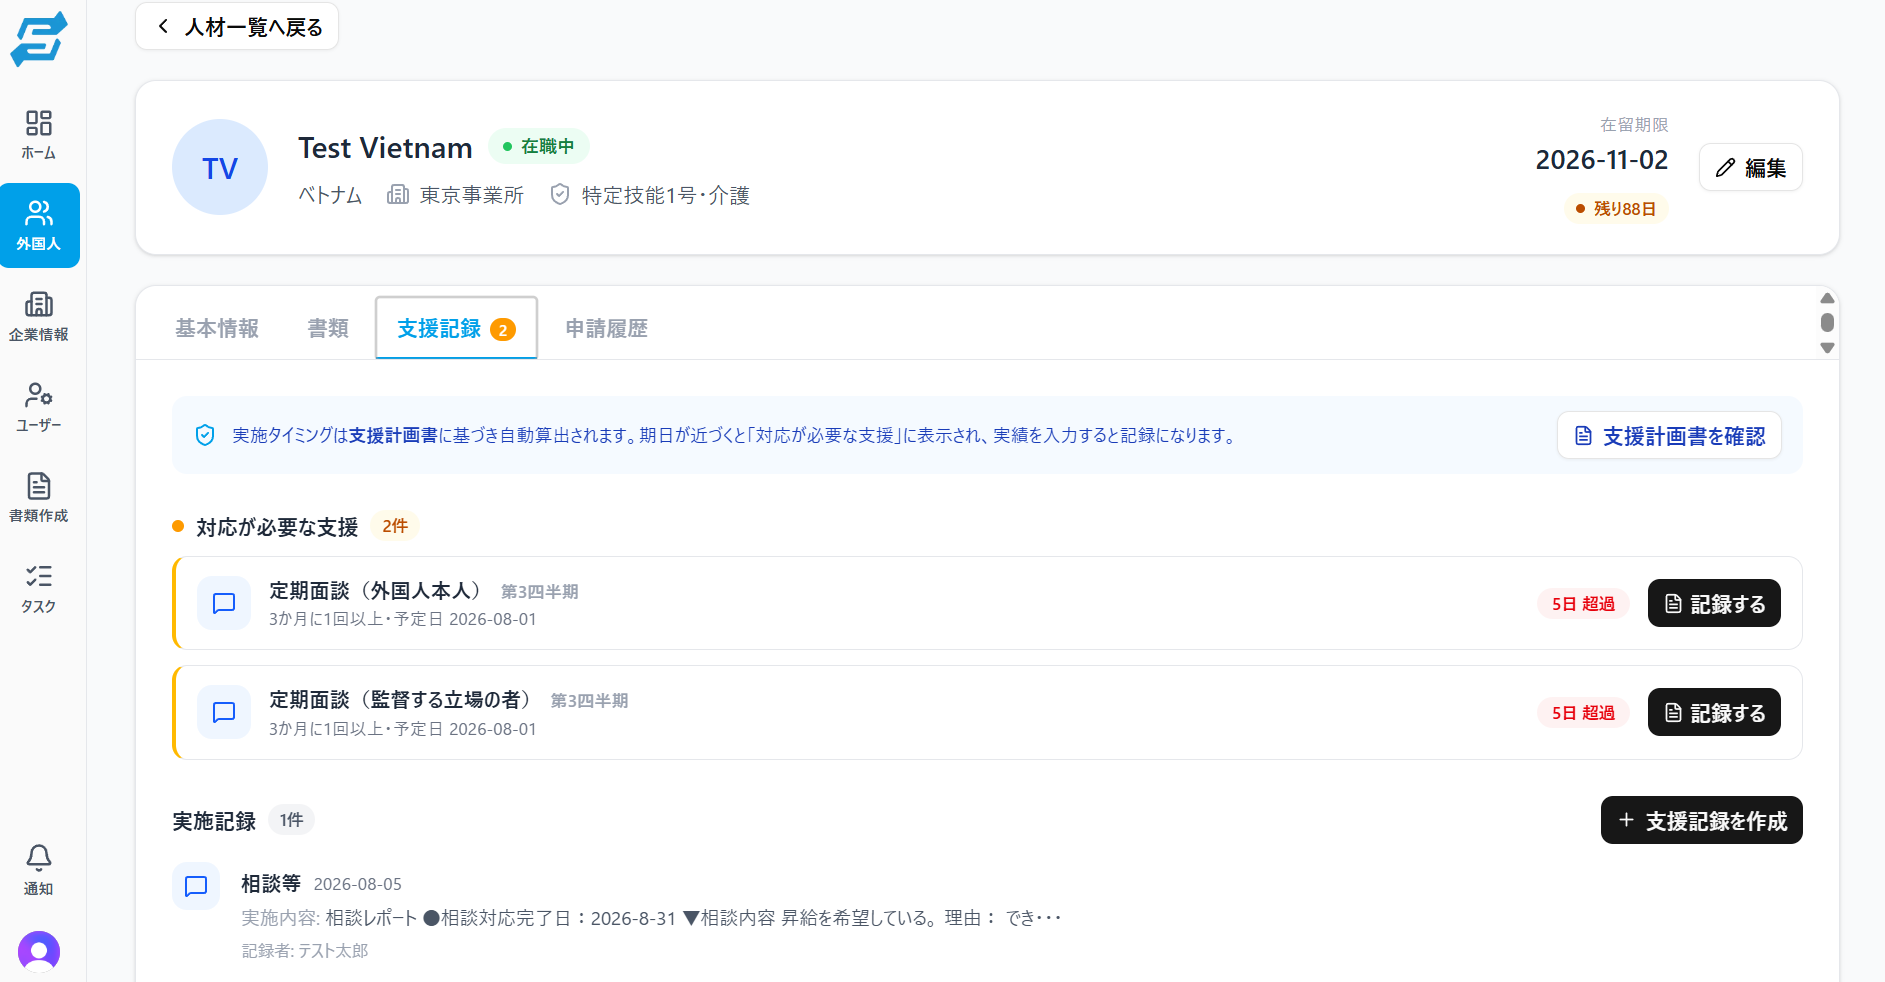Open 外国人 section in sidebar
Viewport: 1885px width, 982px height.
point(39,225)
